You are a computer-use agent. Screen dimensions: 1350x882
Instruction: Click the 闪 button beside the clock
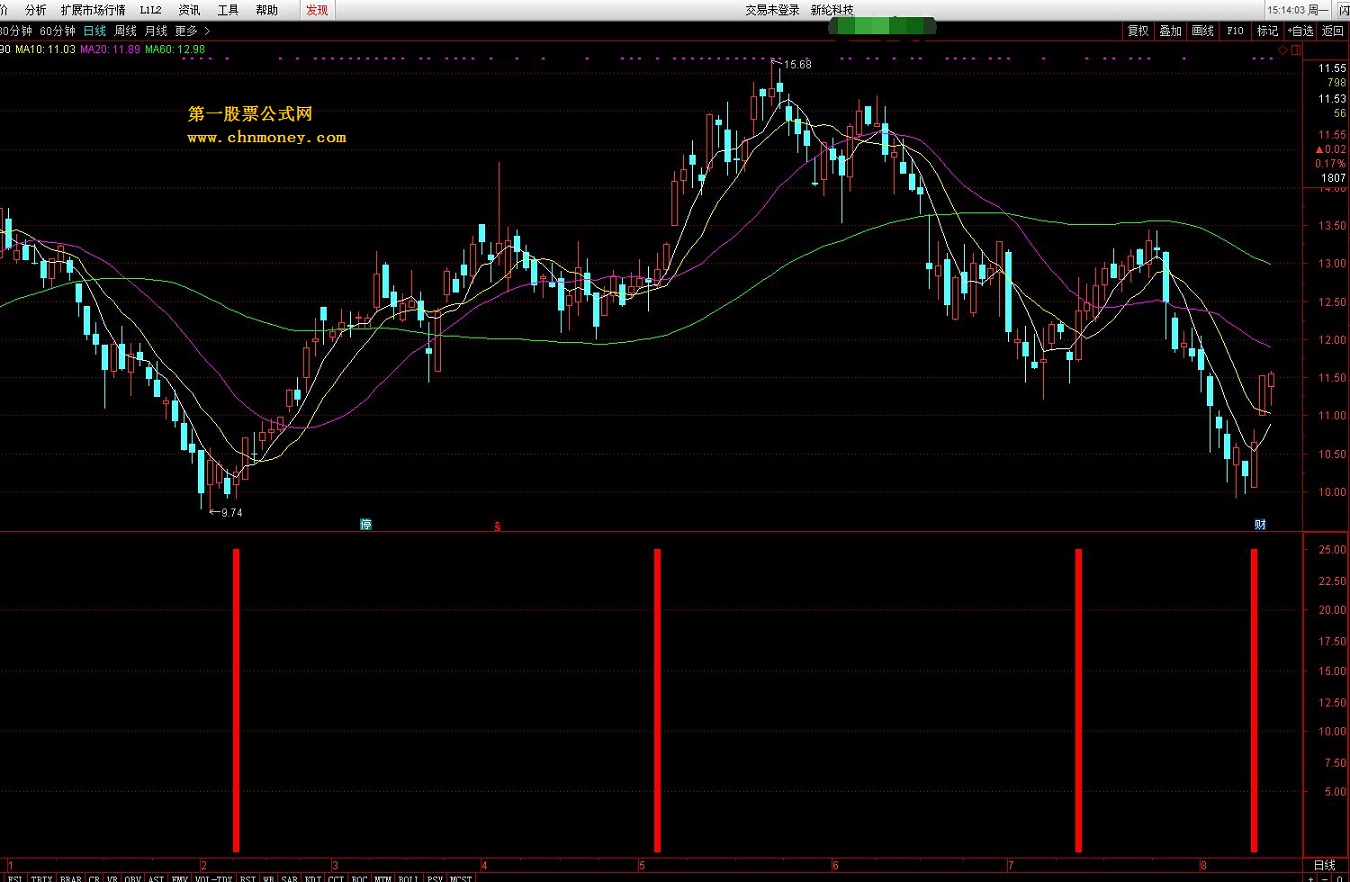[x=1343, y=10]
